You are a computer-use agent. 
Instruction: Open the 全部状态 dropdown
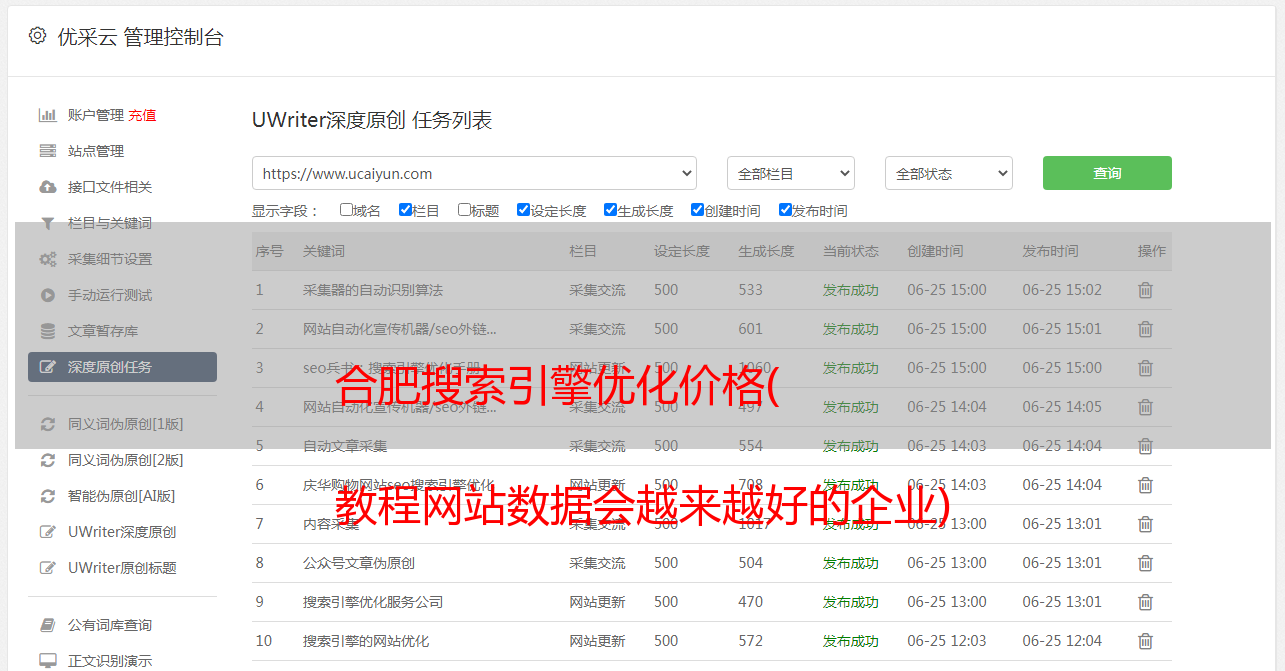point(949,173)
